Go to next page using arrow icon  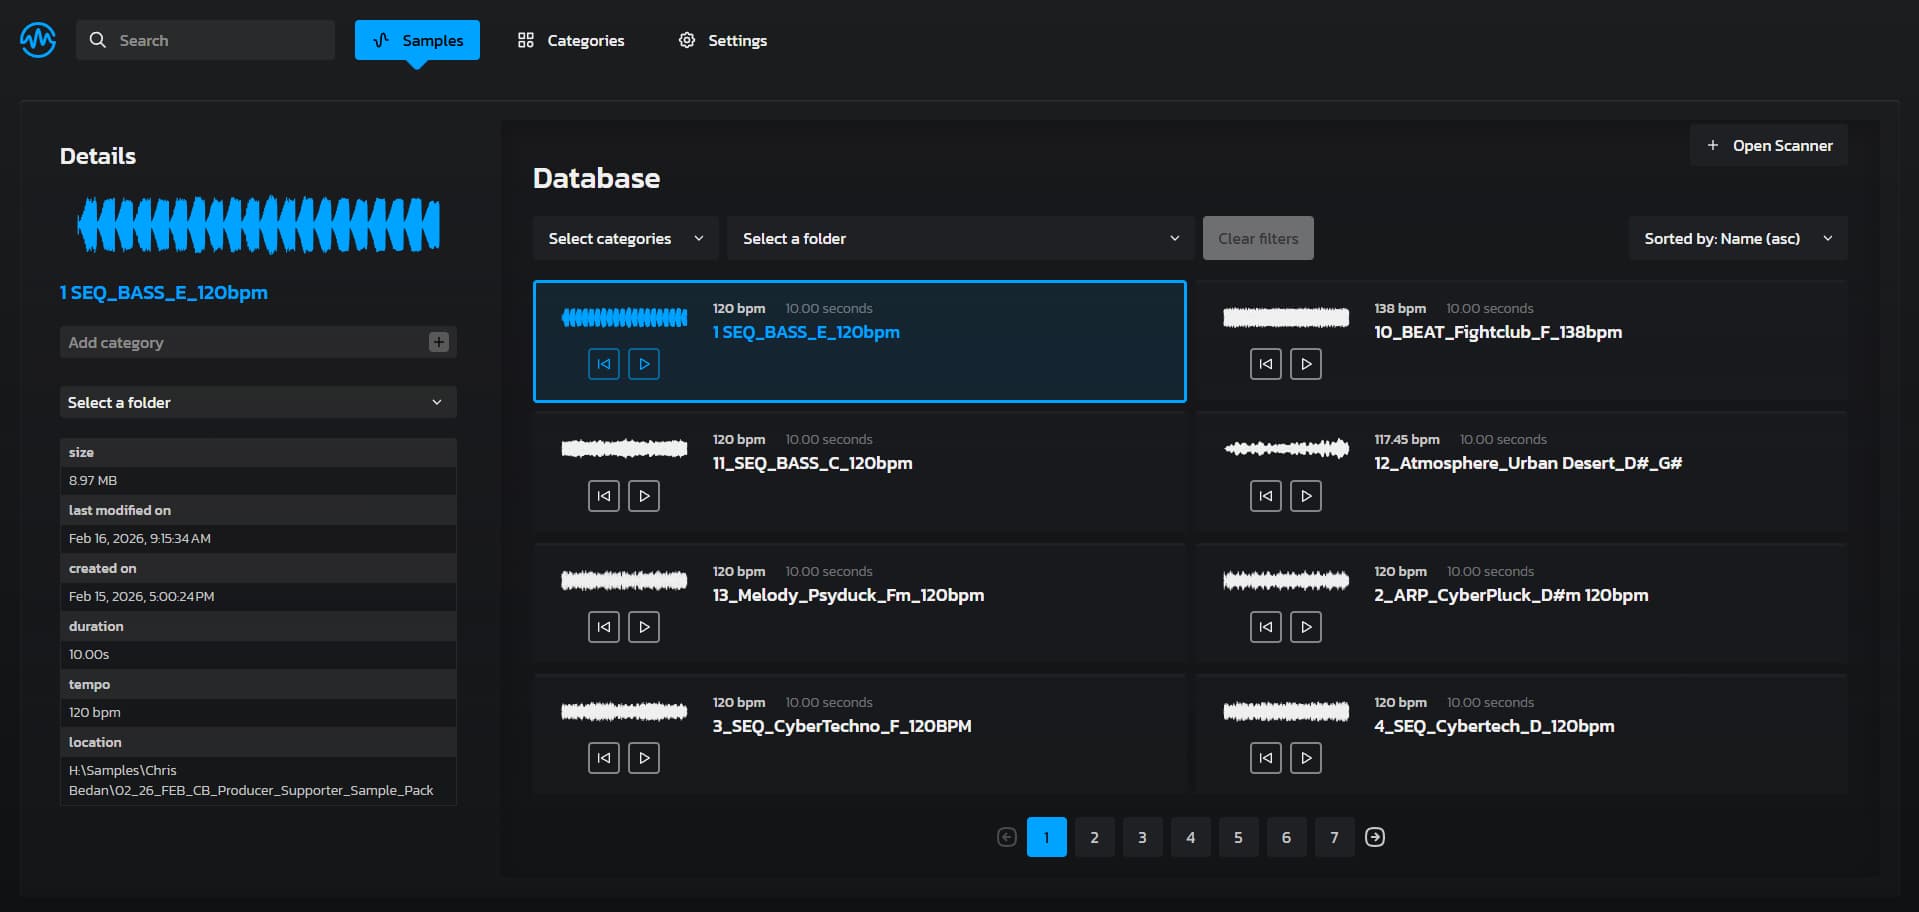pyautogui.click(x=1375, y=837)
